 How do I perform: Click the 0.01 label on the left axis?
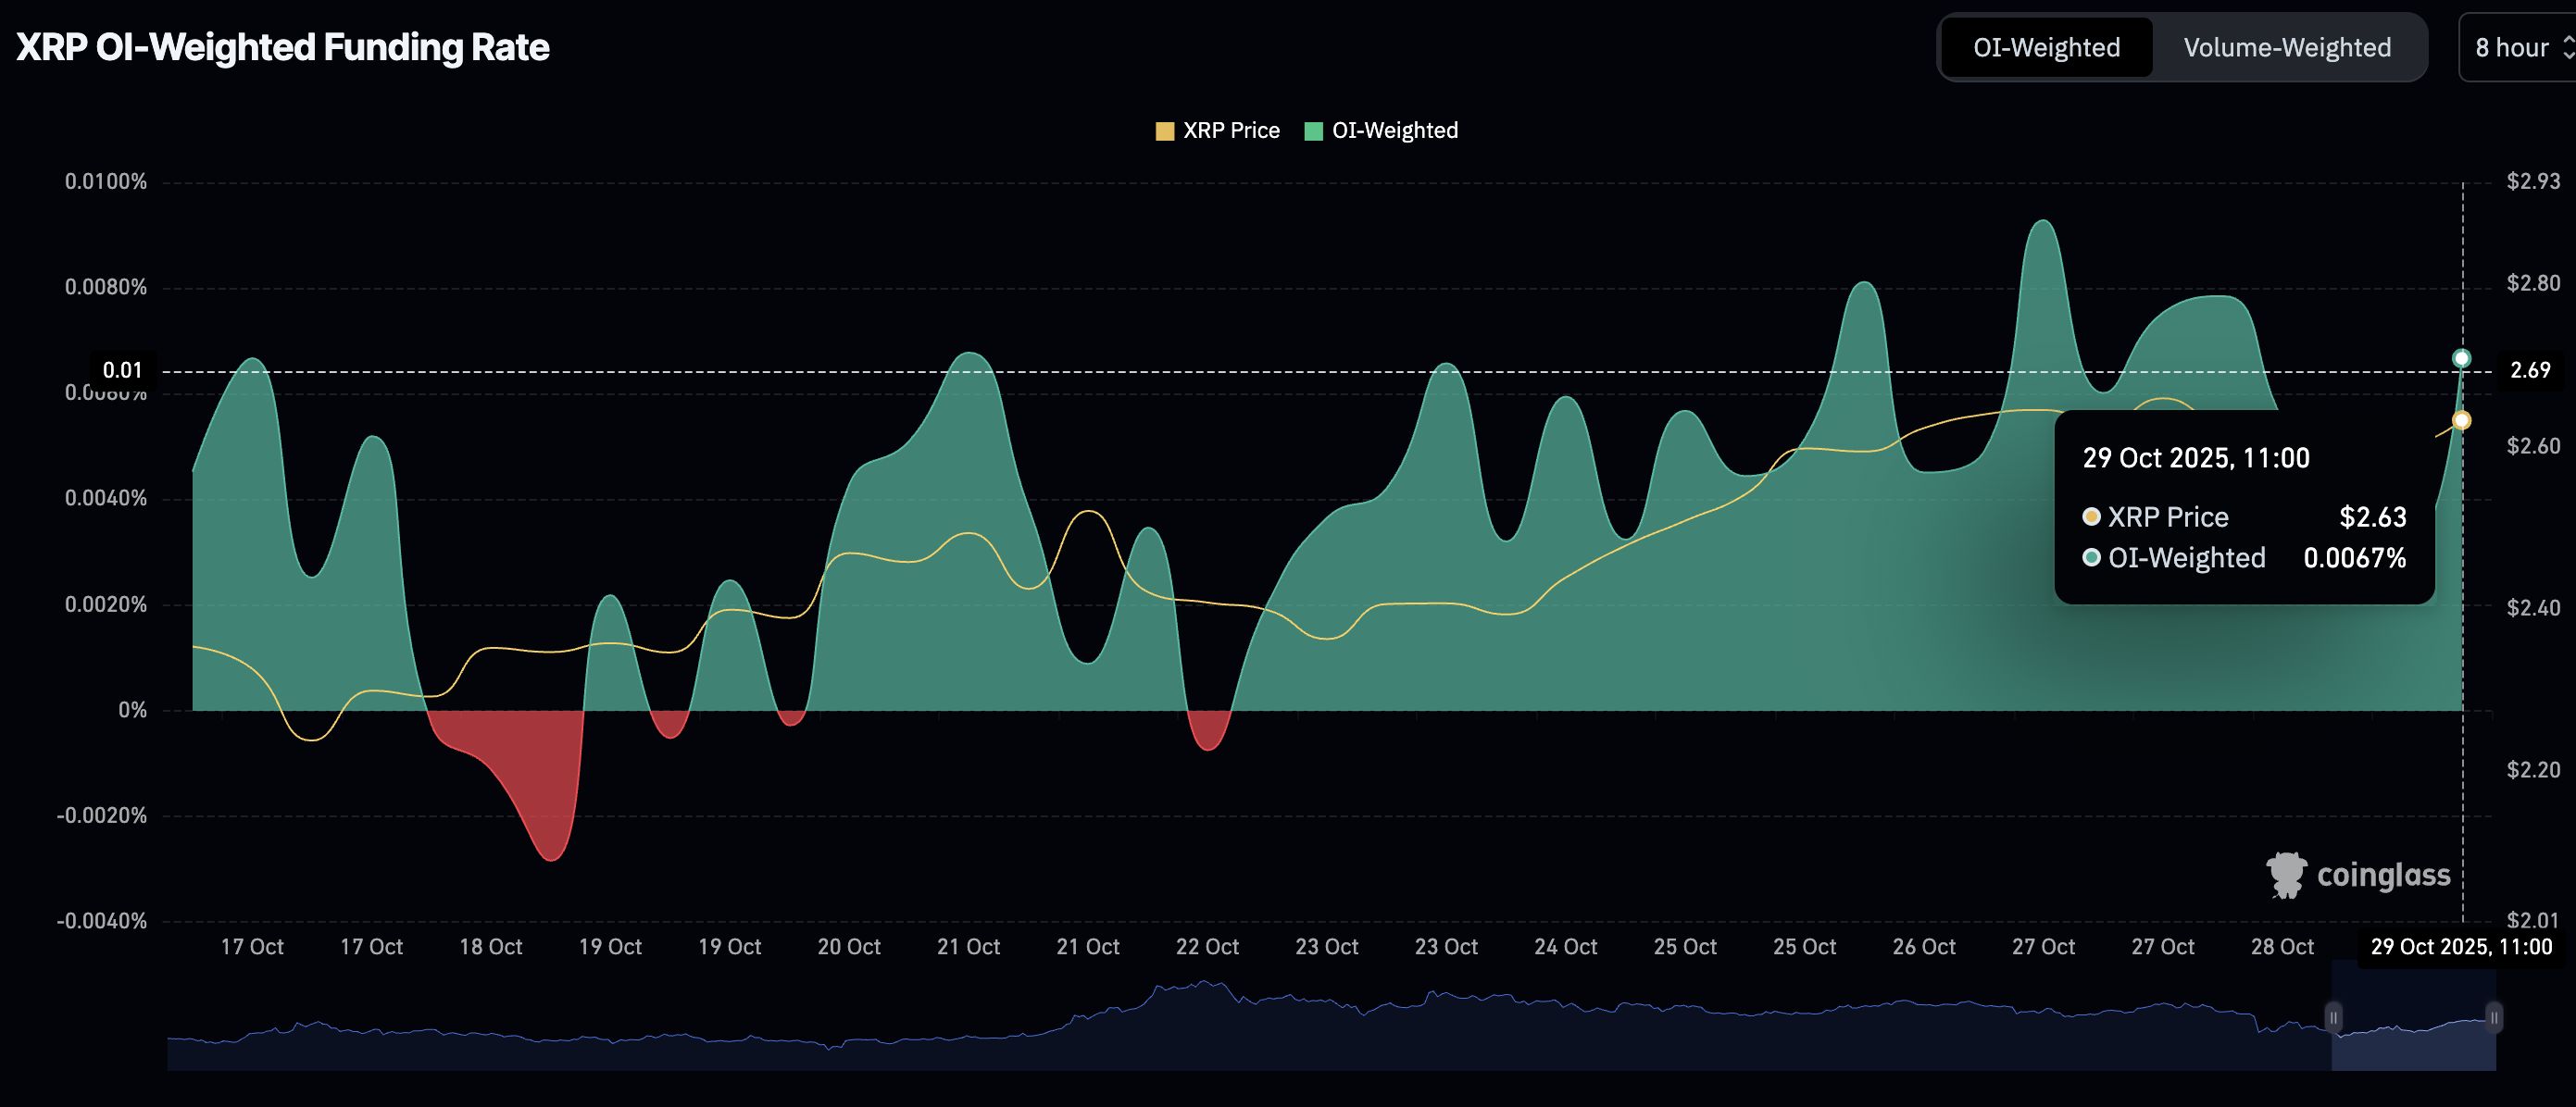[122, 368]
